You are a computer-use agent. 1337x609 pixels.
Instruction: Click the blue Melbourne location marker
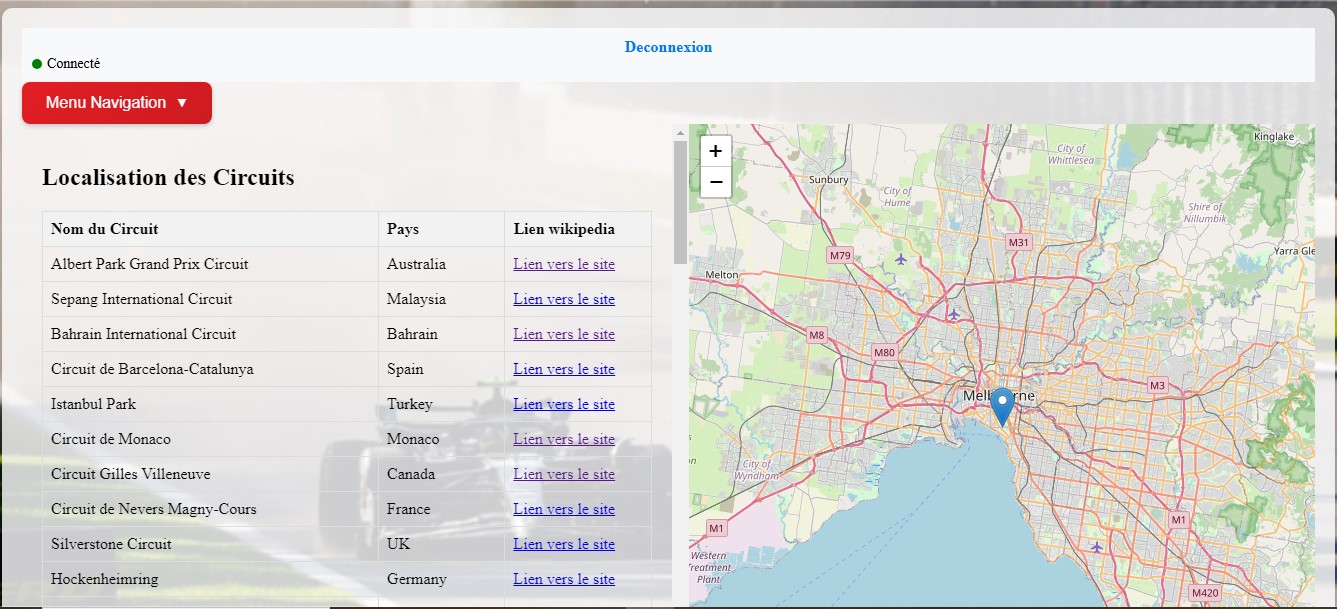pos(1002,408)
